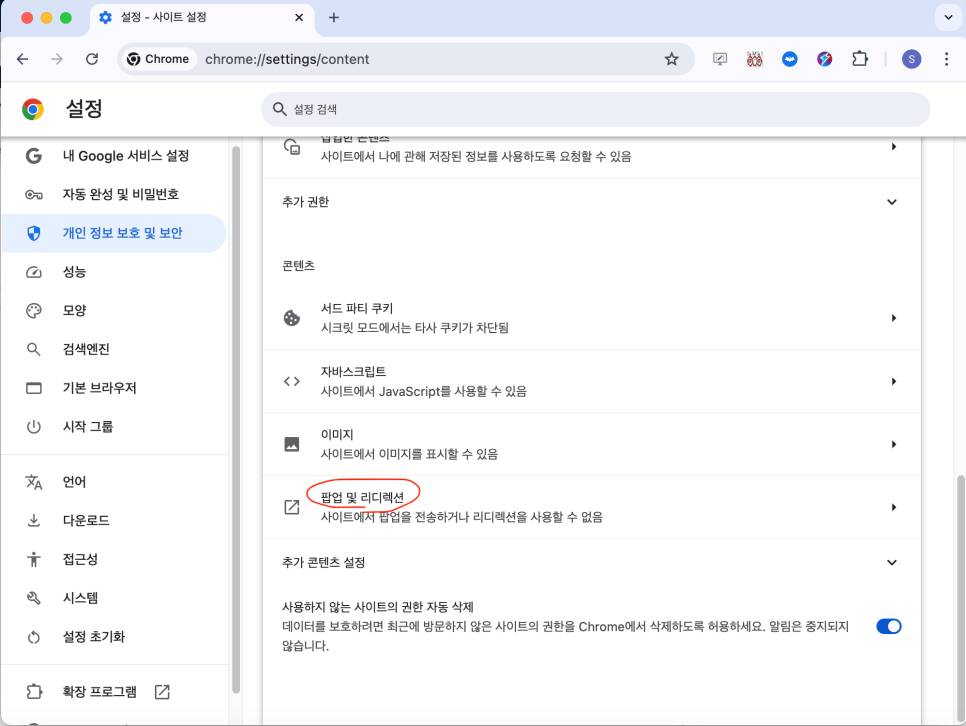Click the 설정 검색 search field
966x726 pixels.
[x=595, y=109]
